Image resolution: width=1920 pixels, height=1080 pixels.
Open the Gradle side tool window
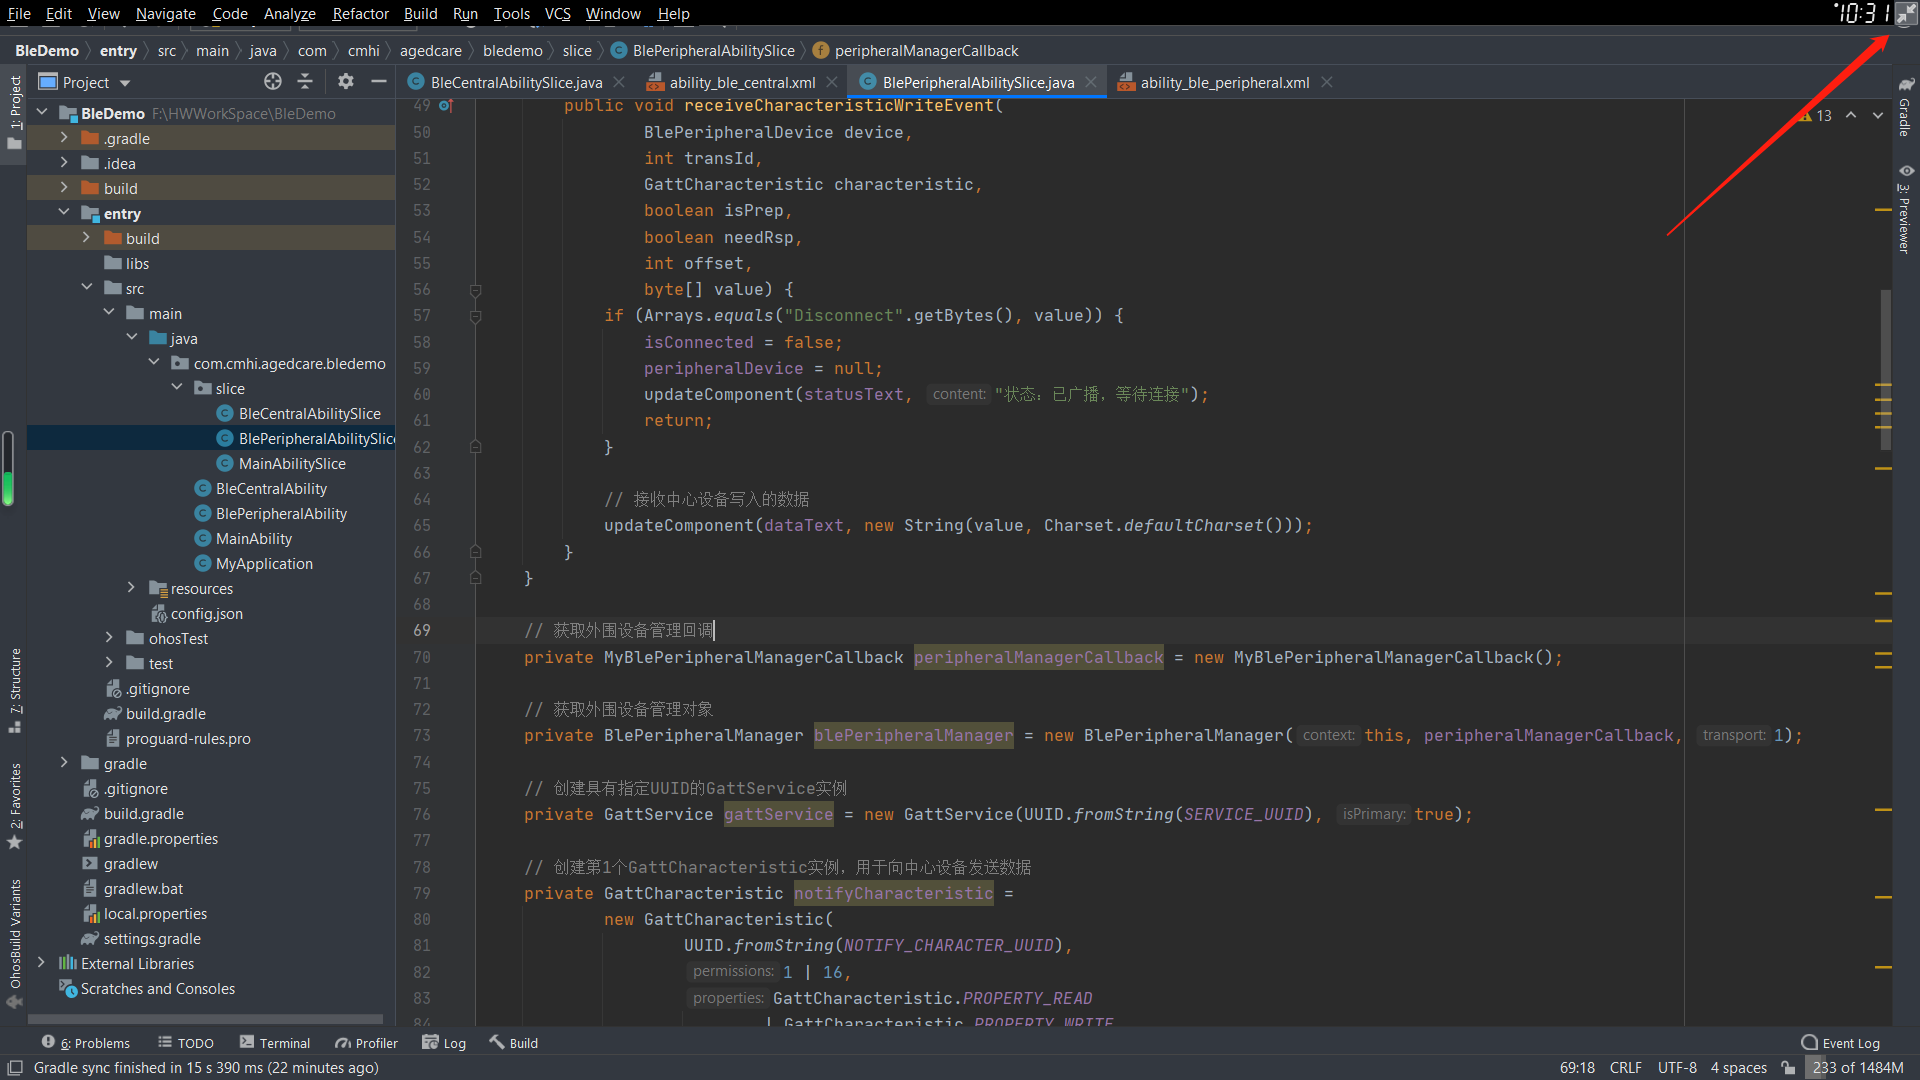pos(1906,107)
